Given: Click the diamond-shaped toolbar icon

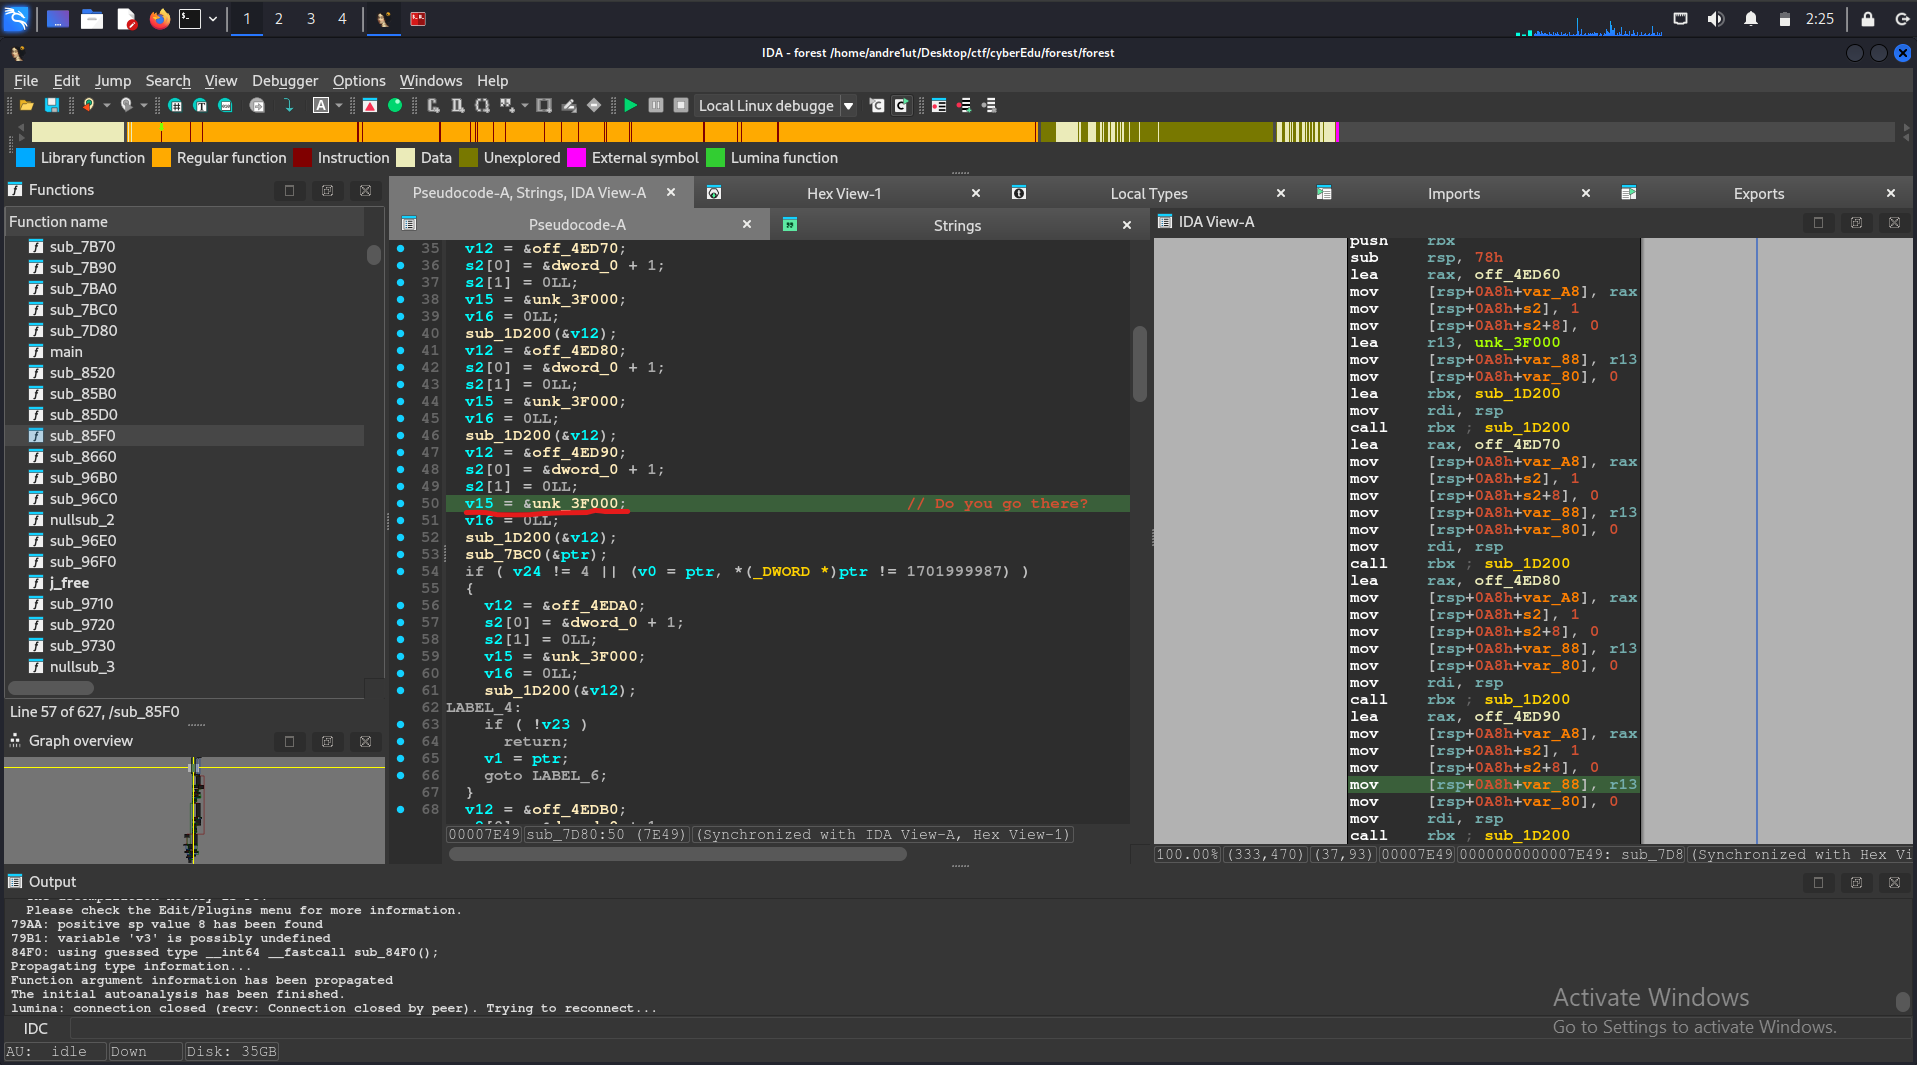Looking at the screenshot, I should [x=594, y=105].
